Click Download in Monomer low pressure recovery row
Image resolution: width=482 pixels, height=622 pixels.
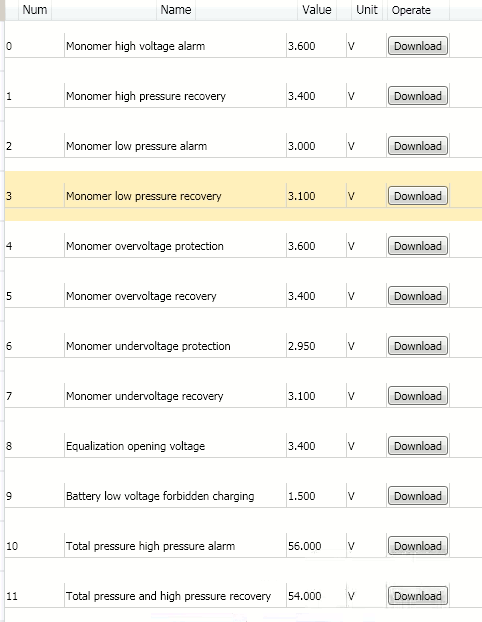(418, 196)
